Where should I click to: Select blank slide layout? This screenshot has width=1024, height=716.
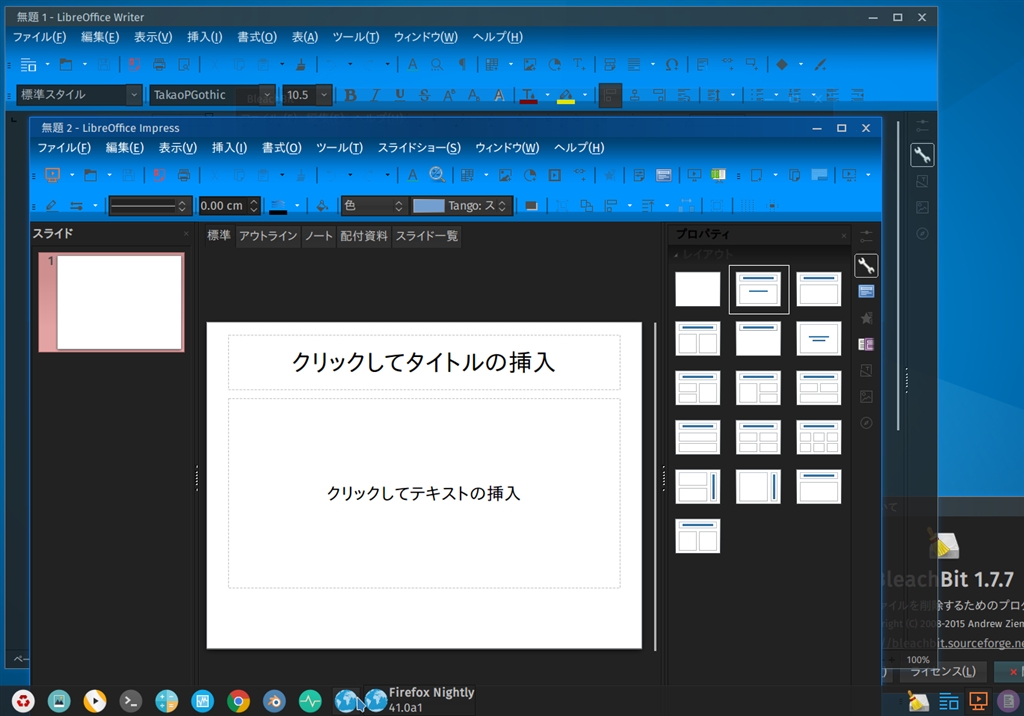pos(697,289)
